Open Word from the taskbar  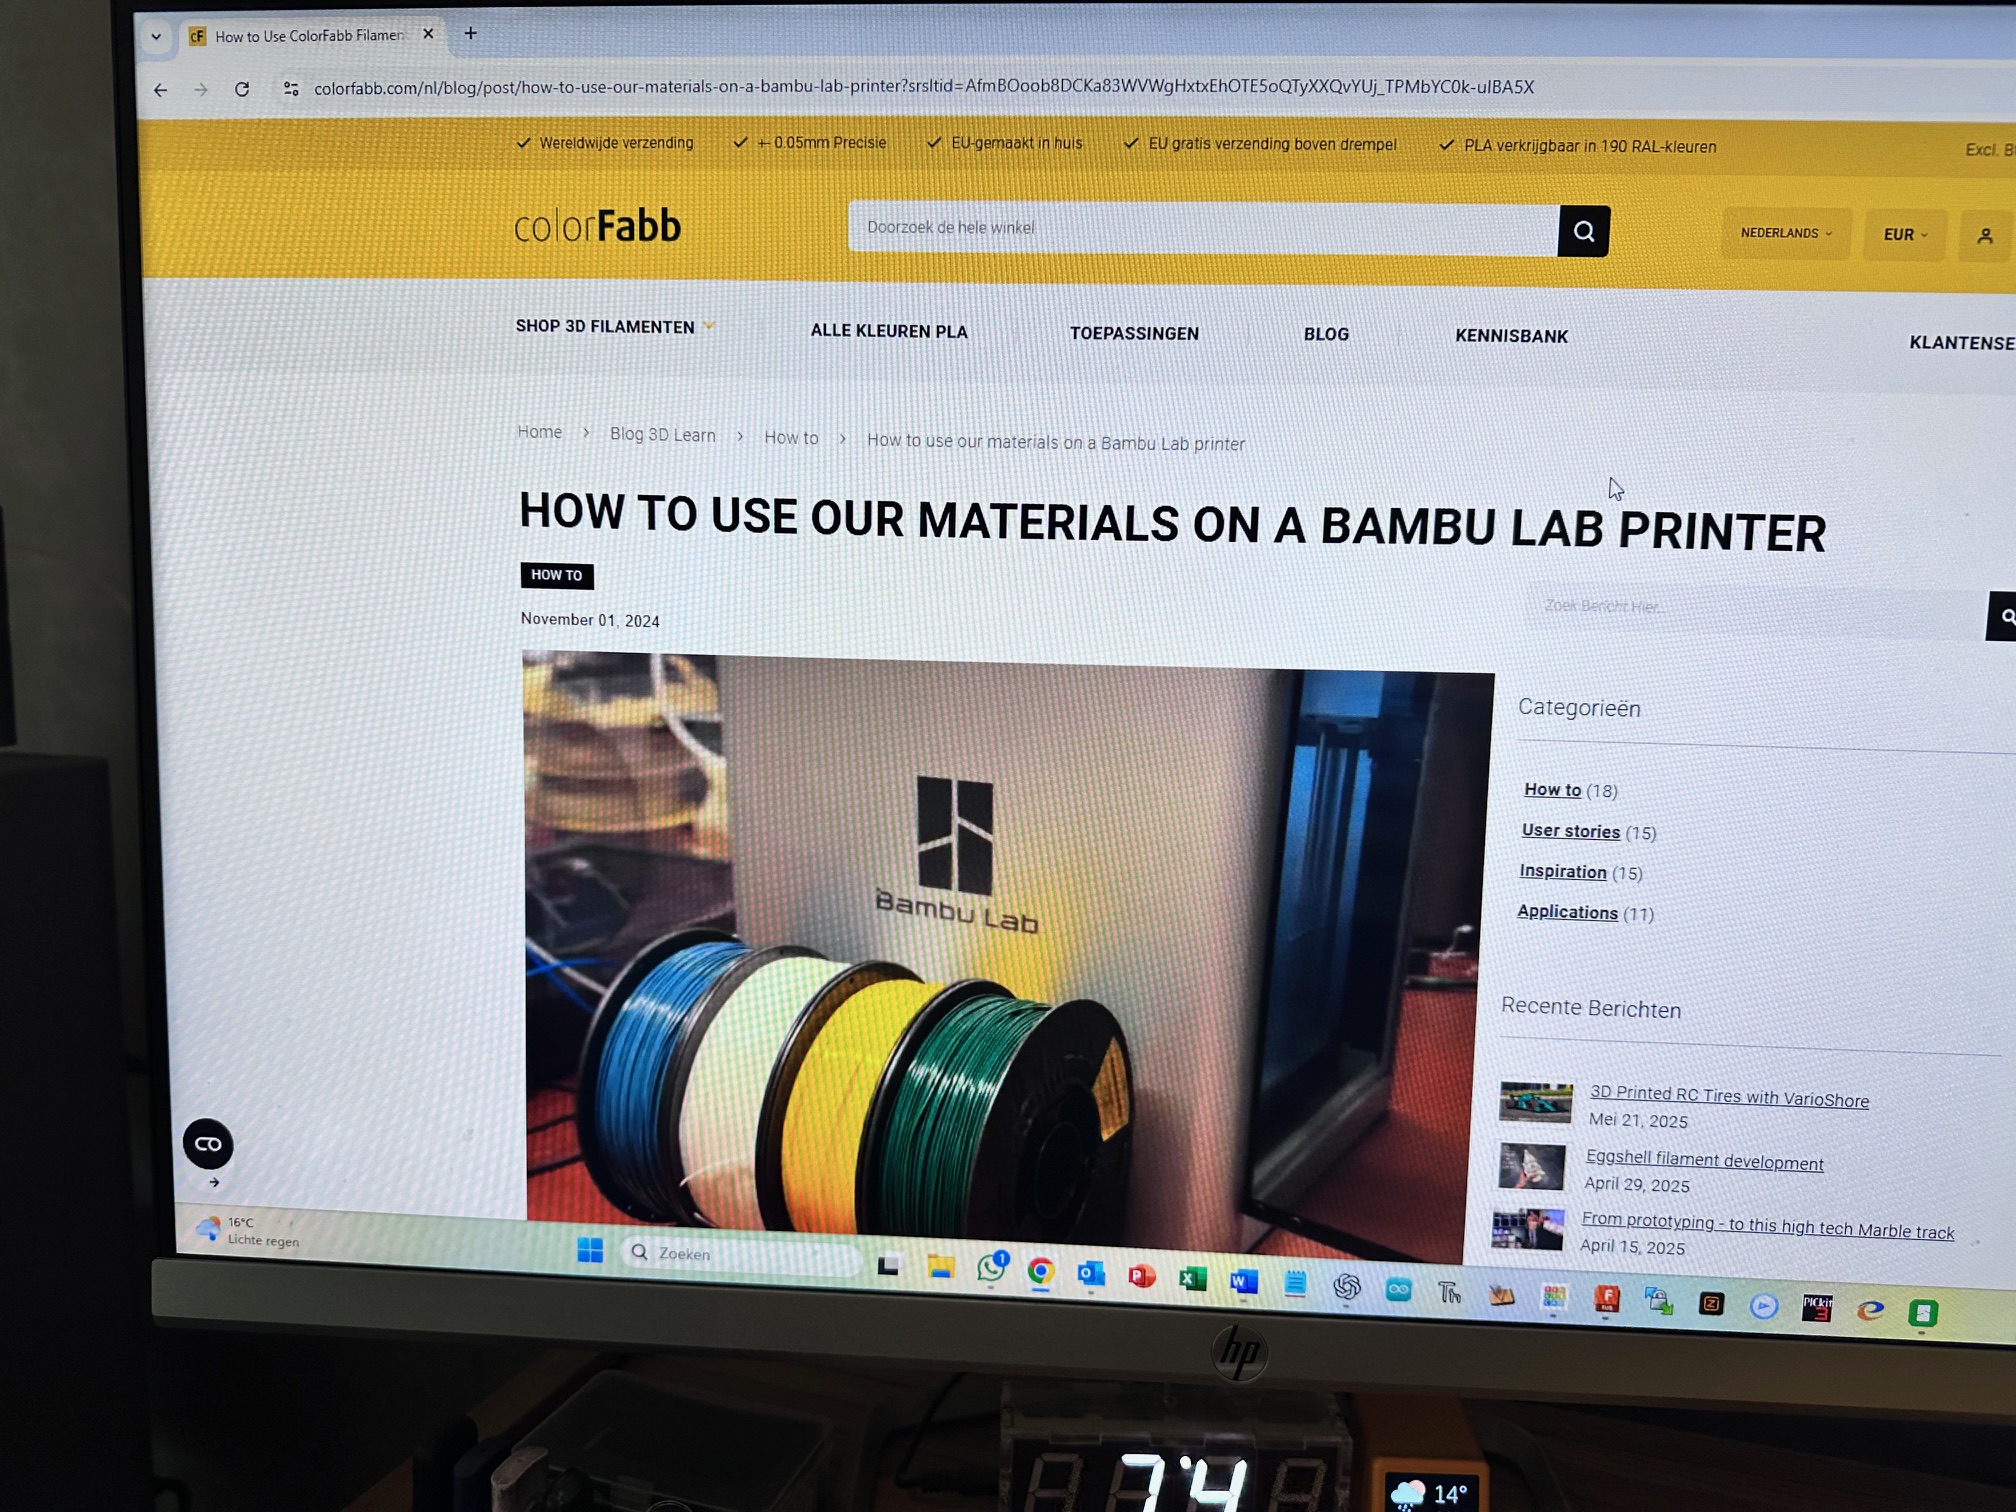pos(1243,1281)
